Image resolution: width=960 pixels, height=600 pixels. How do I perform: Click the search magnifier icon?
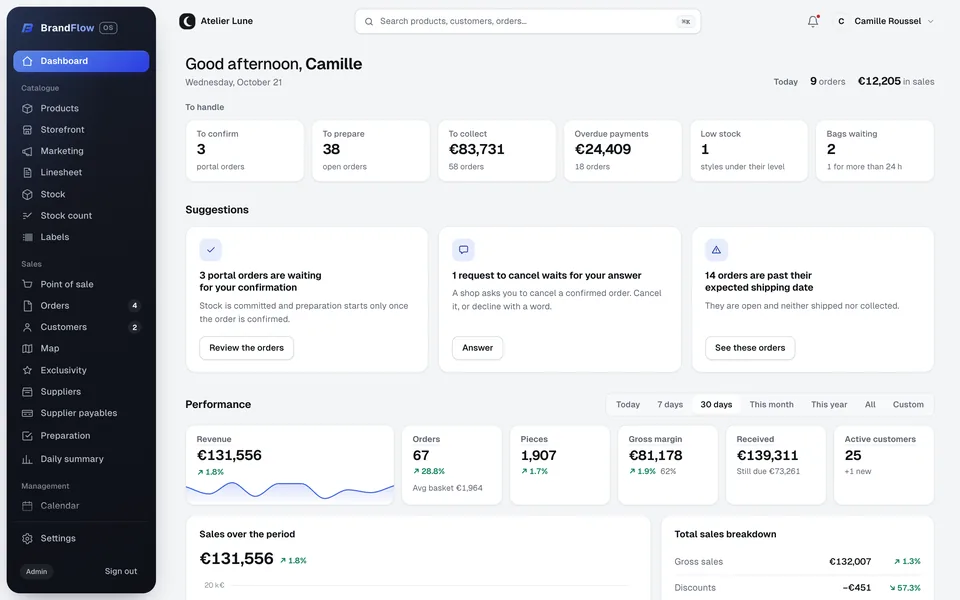369,21
